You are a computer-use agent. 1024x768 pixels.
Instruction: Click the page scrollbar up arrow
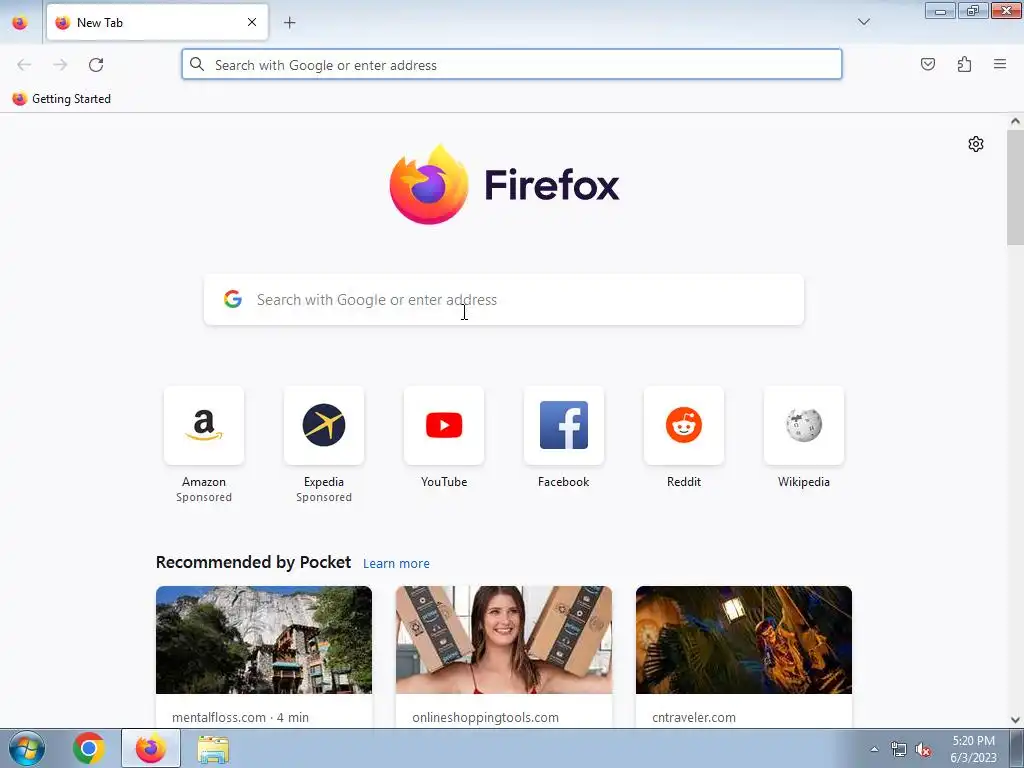[1015, 121]
